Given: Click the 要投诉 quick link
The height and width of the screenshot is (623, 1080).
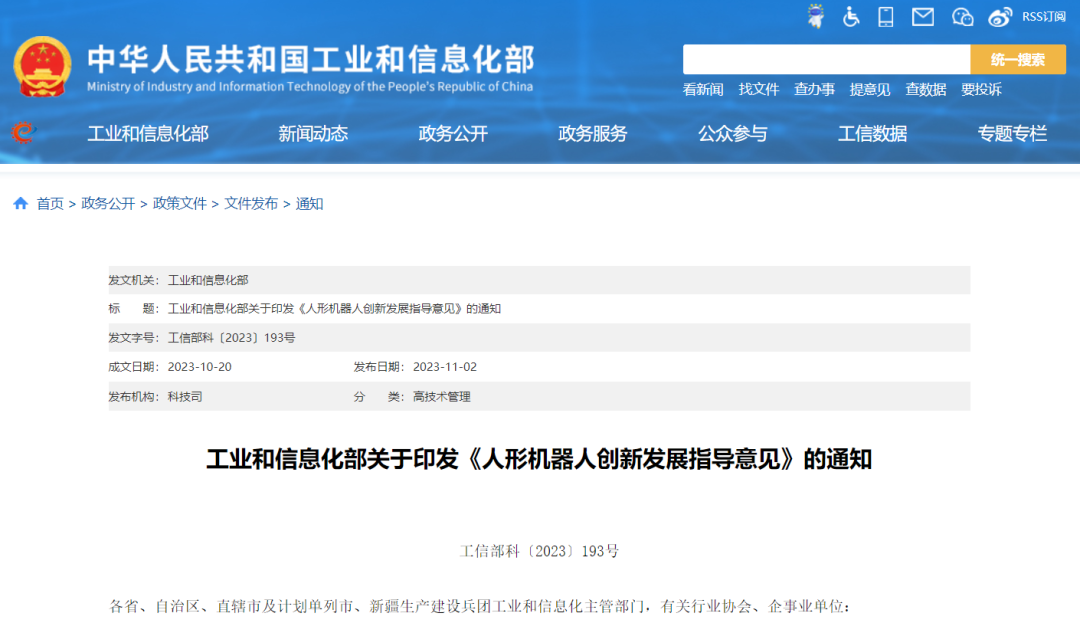Looking at the screenshot, I should click(x=981, y=89).
